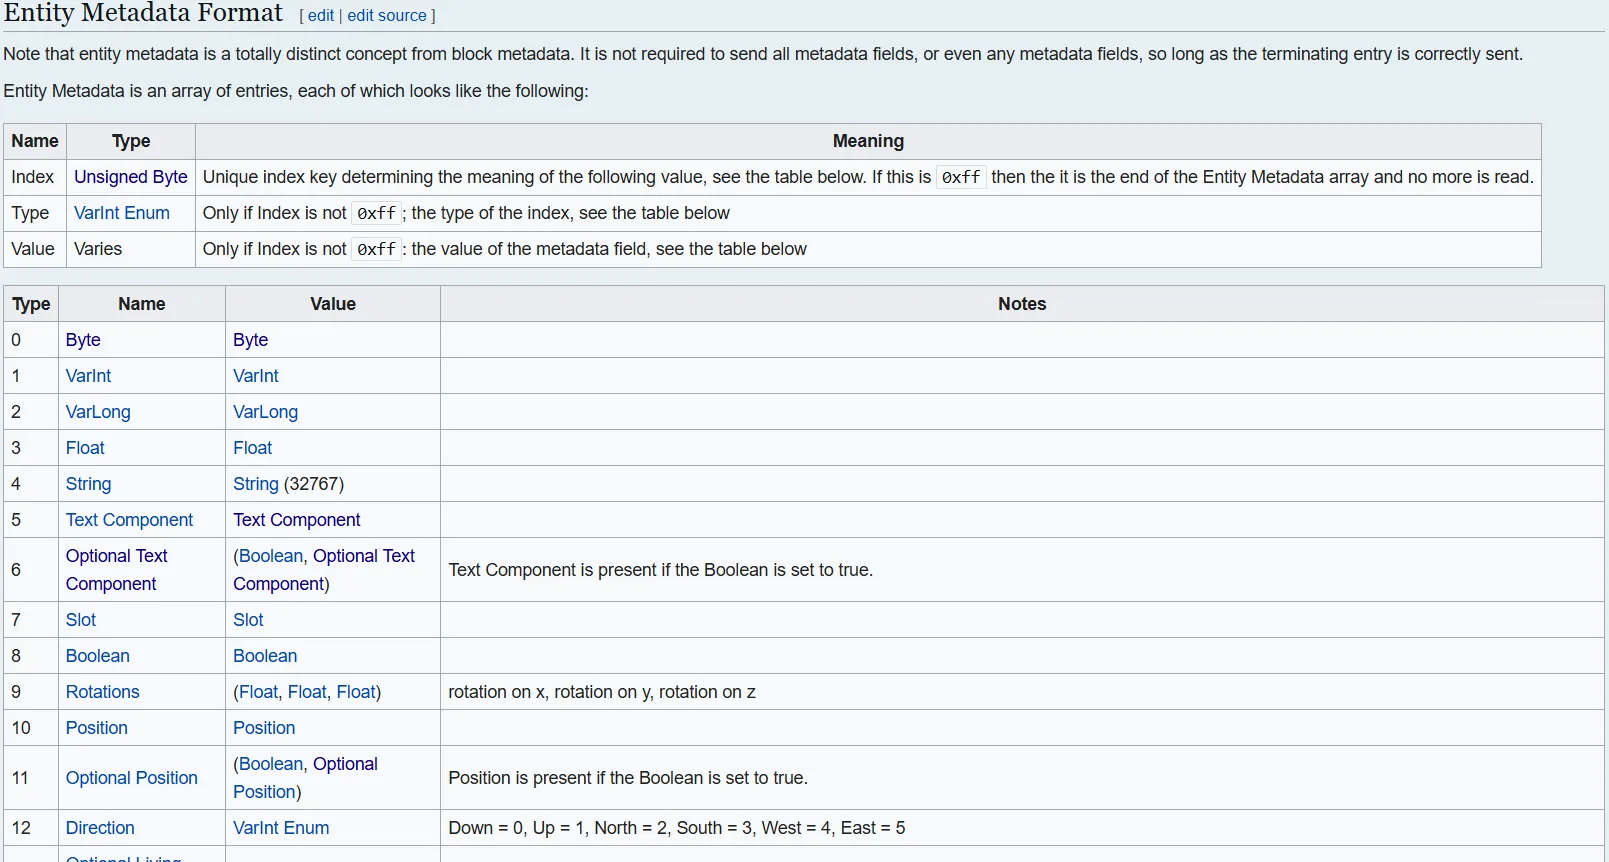Open the Unsigned Byte type link

point(130,177)
